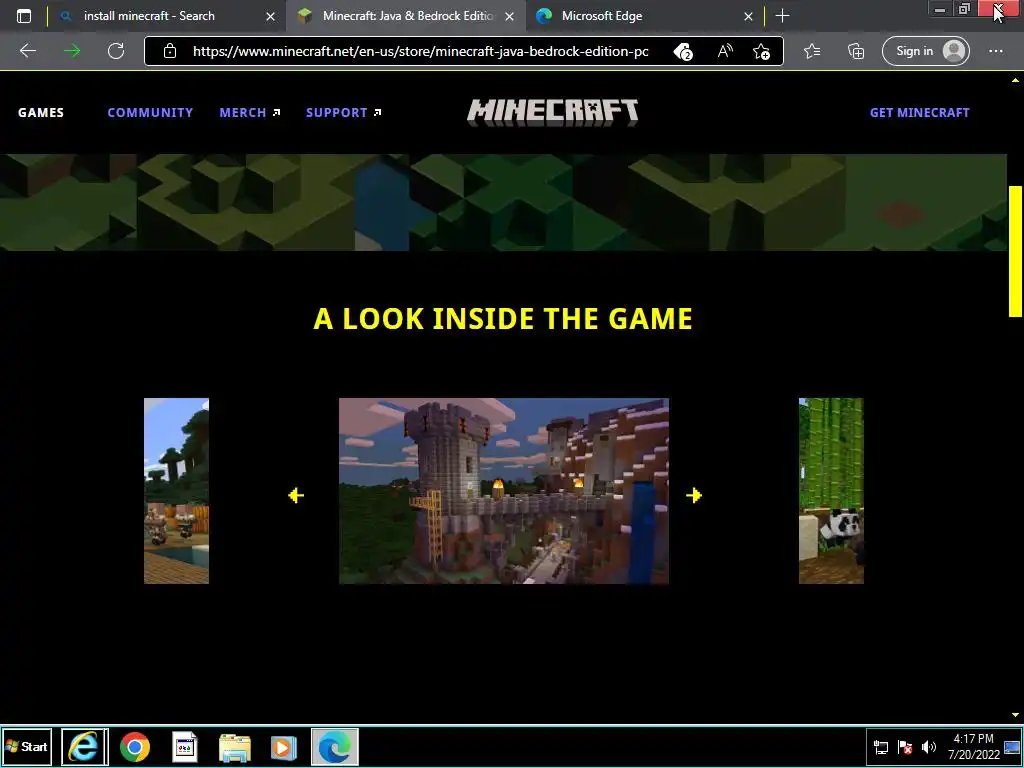Viewport: 1024px width, 768px height.
Task: Open the tab actions menu icon
Action: 24,16
